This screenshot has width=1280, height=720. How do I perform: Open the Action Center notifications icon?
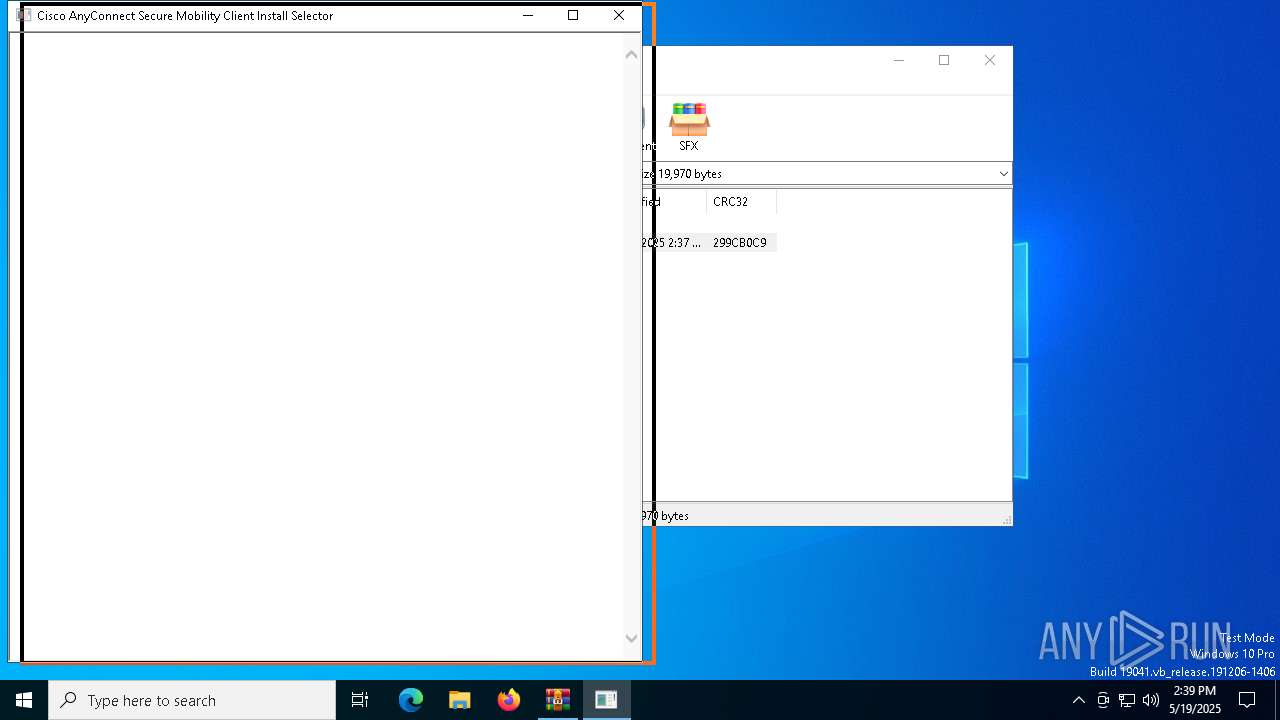[x=1247, y=700]
